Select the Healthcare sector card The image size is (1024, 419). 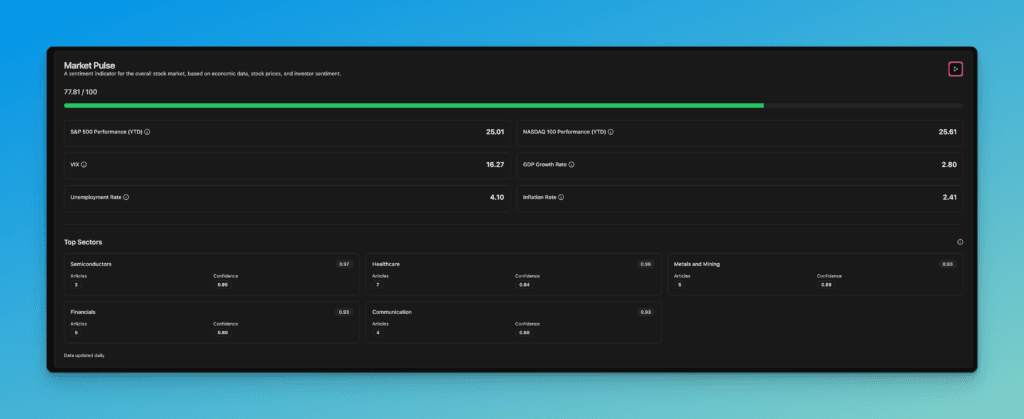click(x=511, y=275)
